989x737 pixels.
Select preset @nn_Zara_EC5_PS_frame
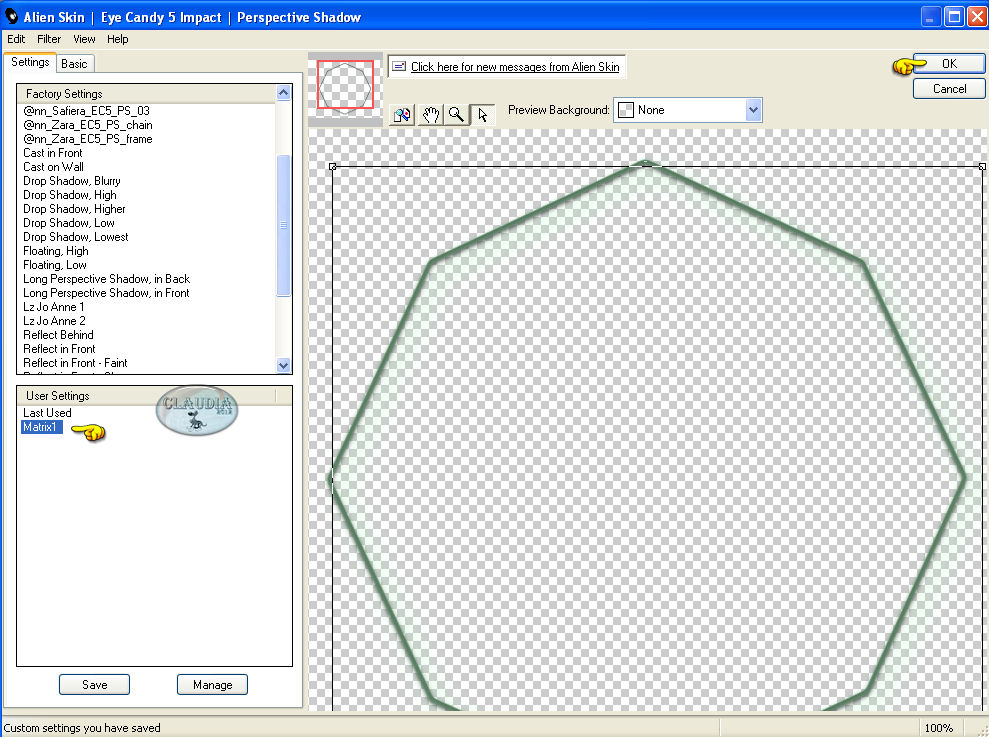88,139
